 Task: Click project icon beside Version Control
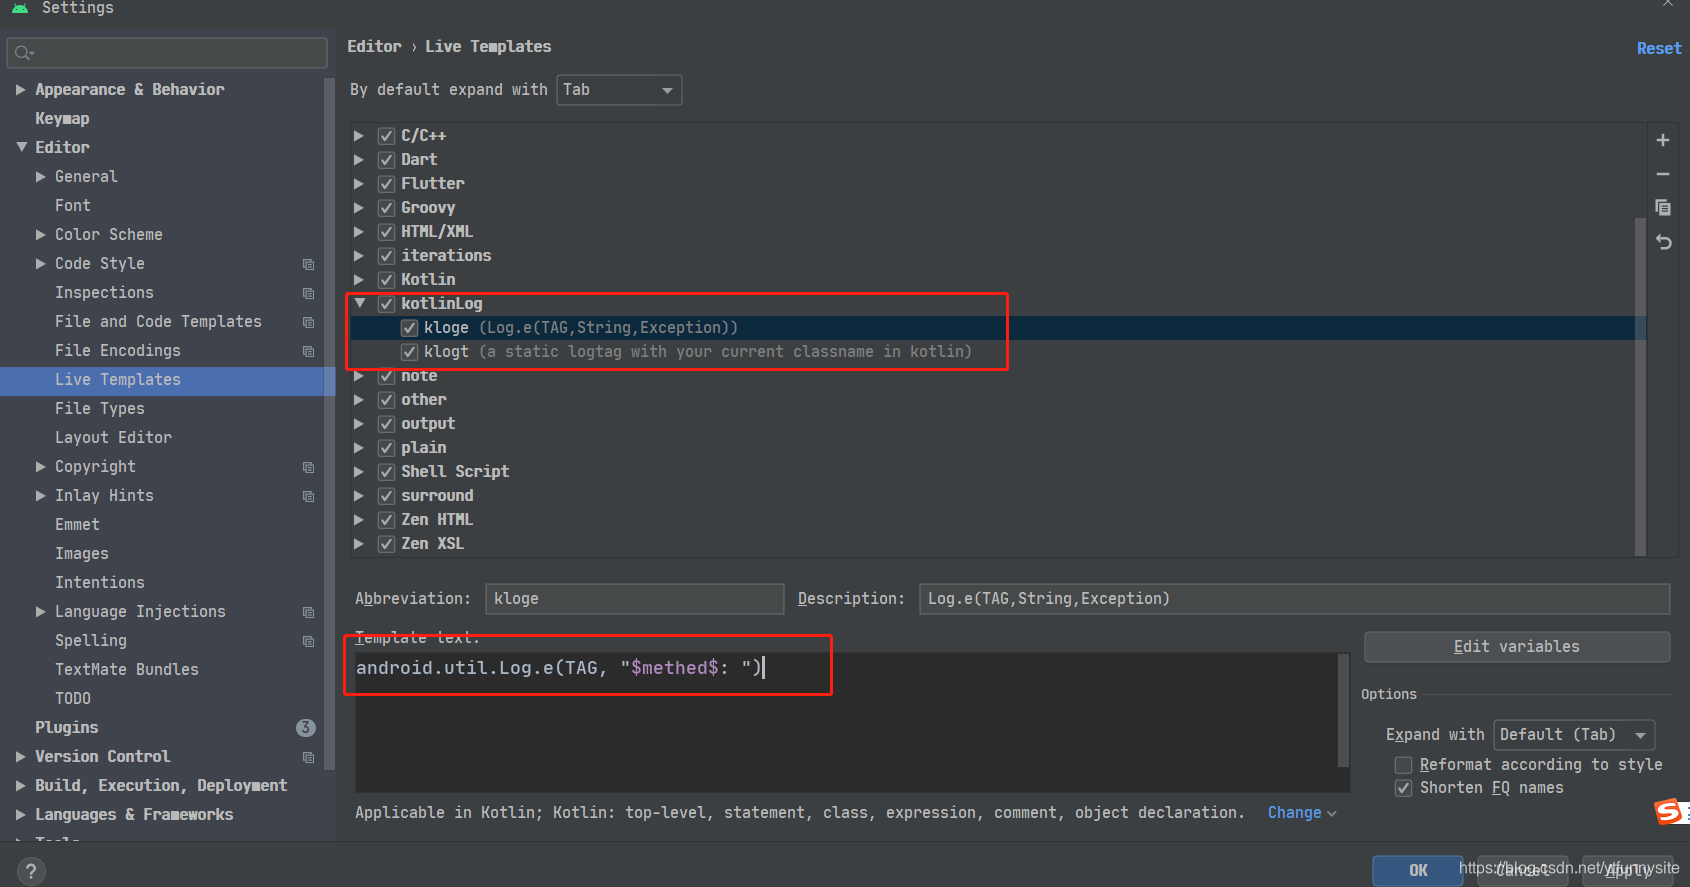click(308, 757)
